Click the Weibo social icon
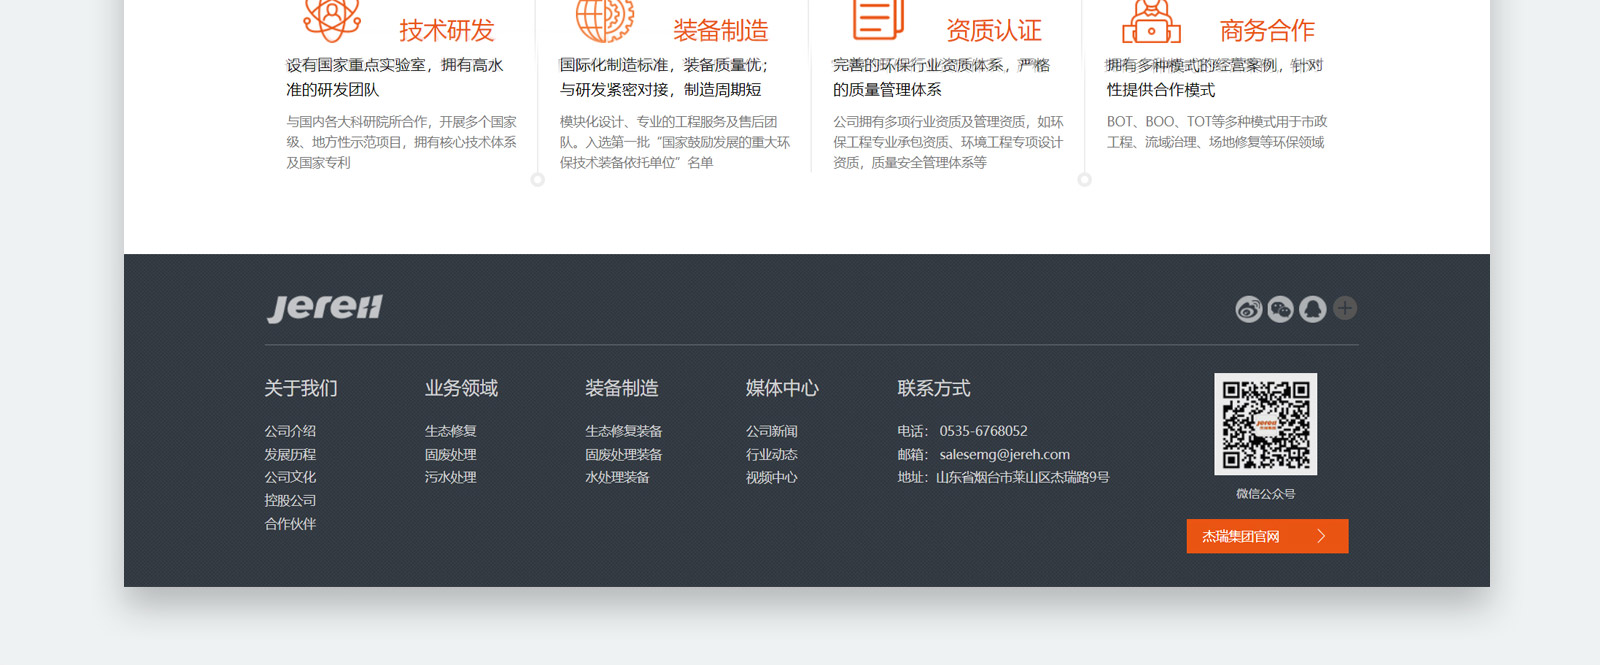 [x=1248, y=309]
